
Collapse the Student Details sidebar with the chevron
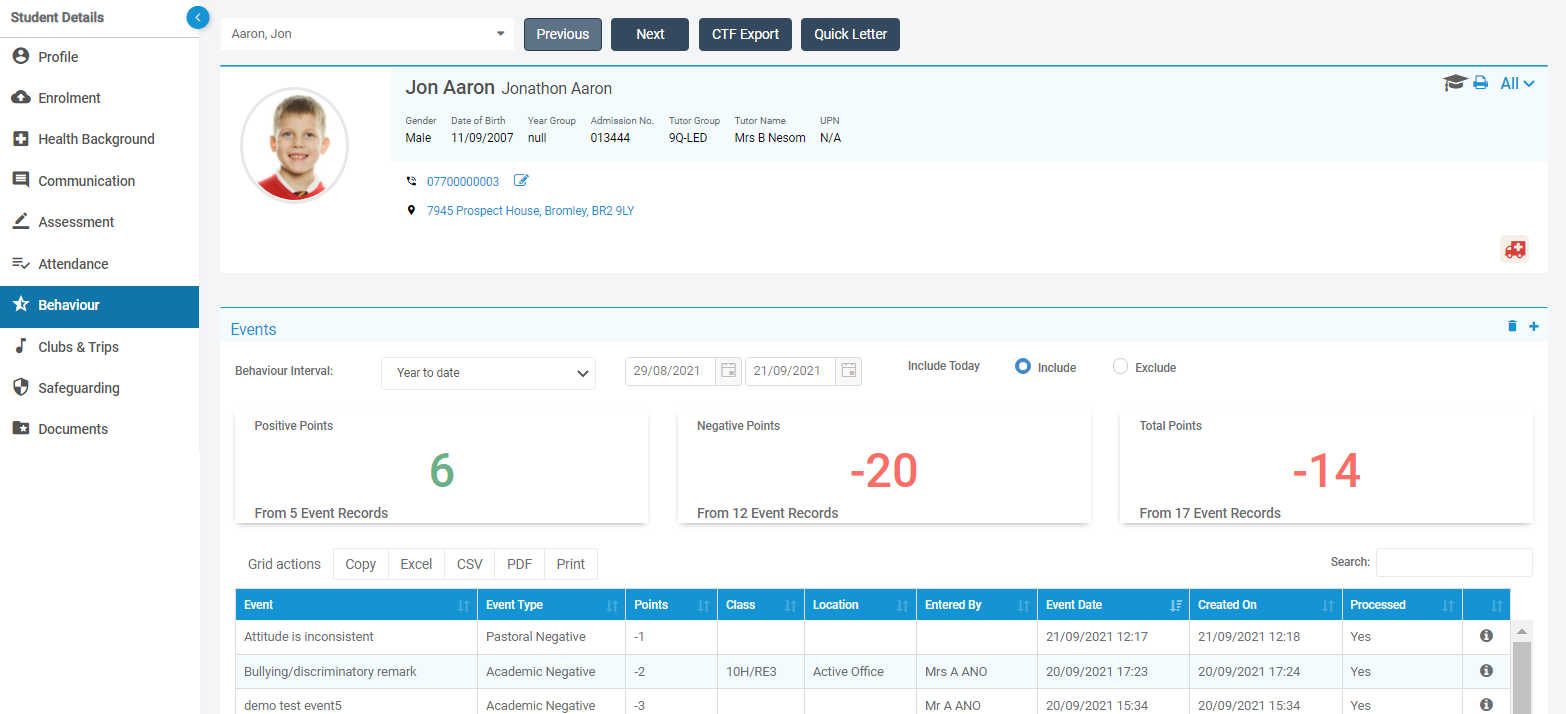coord(197,17)
